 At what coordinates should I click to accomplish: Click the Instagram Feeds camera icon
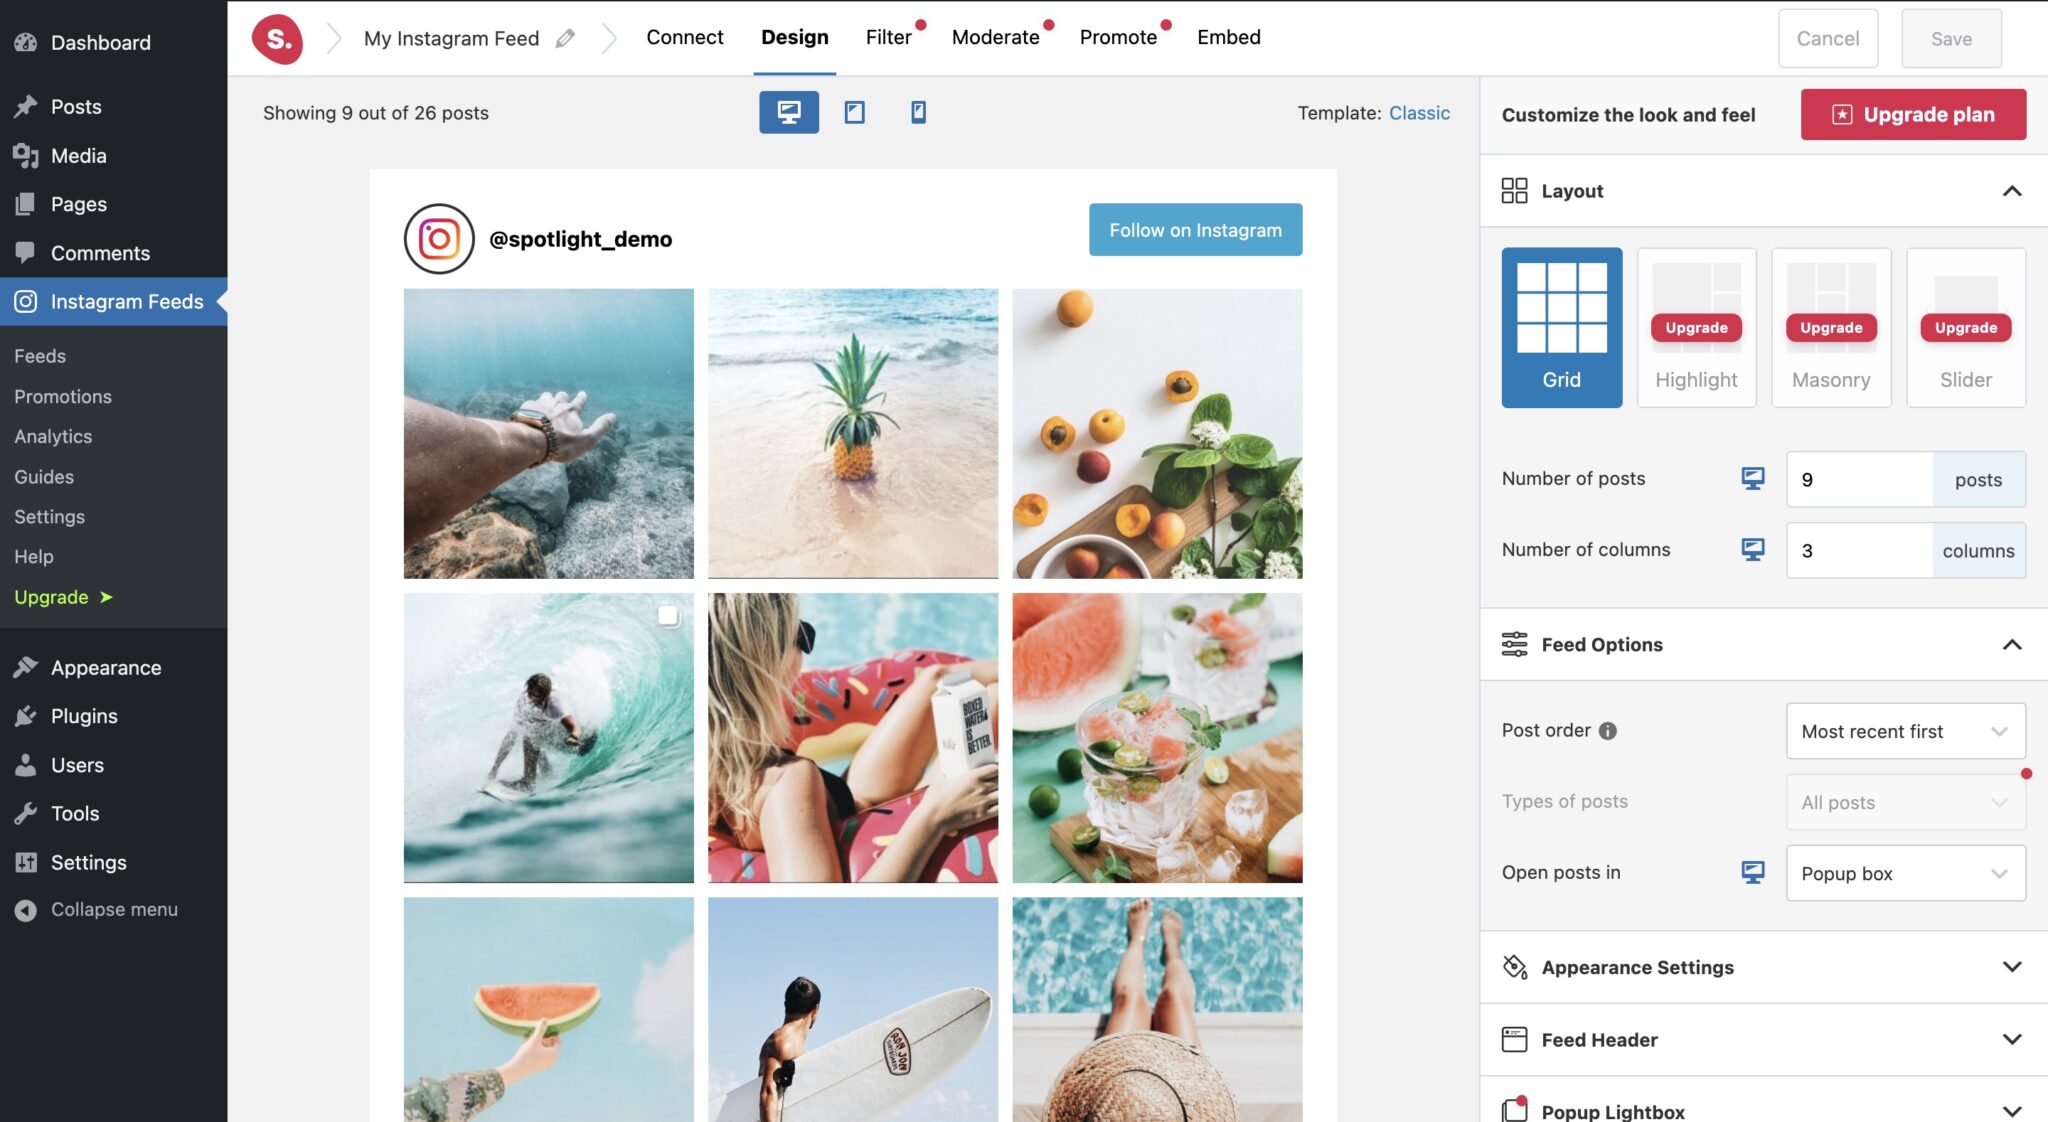[x=26, y=301]
